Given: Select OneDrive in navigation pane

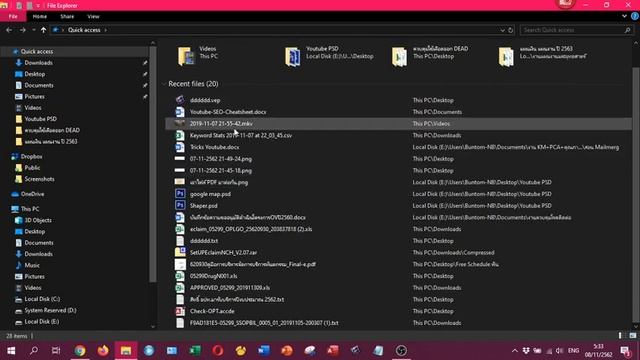Looking at the screenshot, I should [x=32, y=194].
